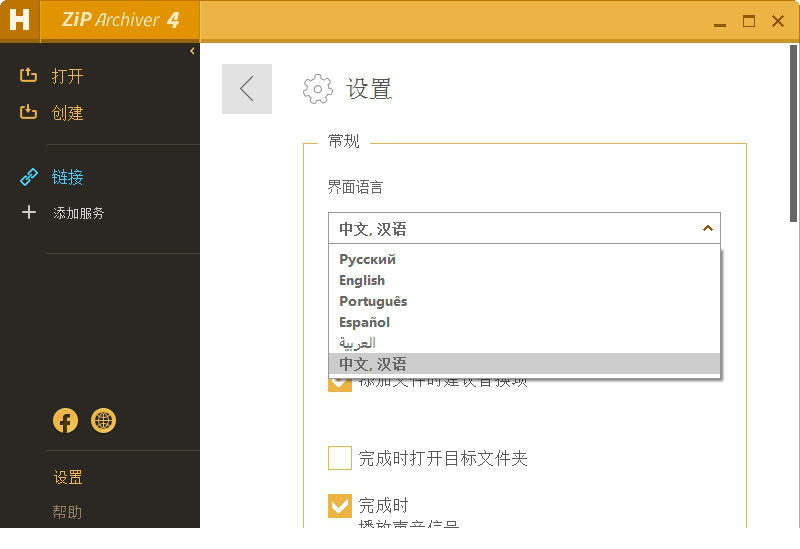Choose العربية from language list
This screenshot has width=800, height=549.
coord(524,343)
